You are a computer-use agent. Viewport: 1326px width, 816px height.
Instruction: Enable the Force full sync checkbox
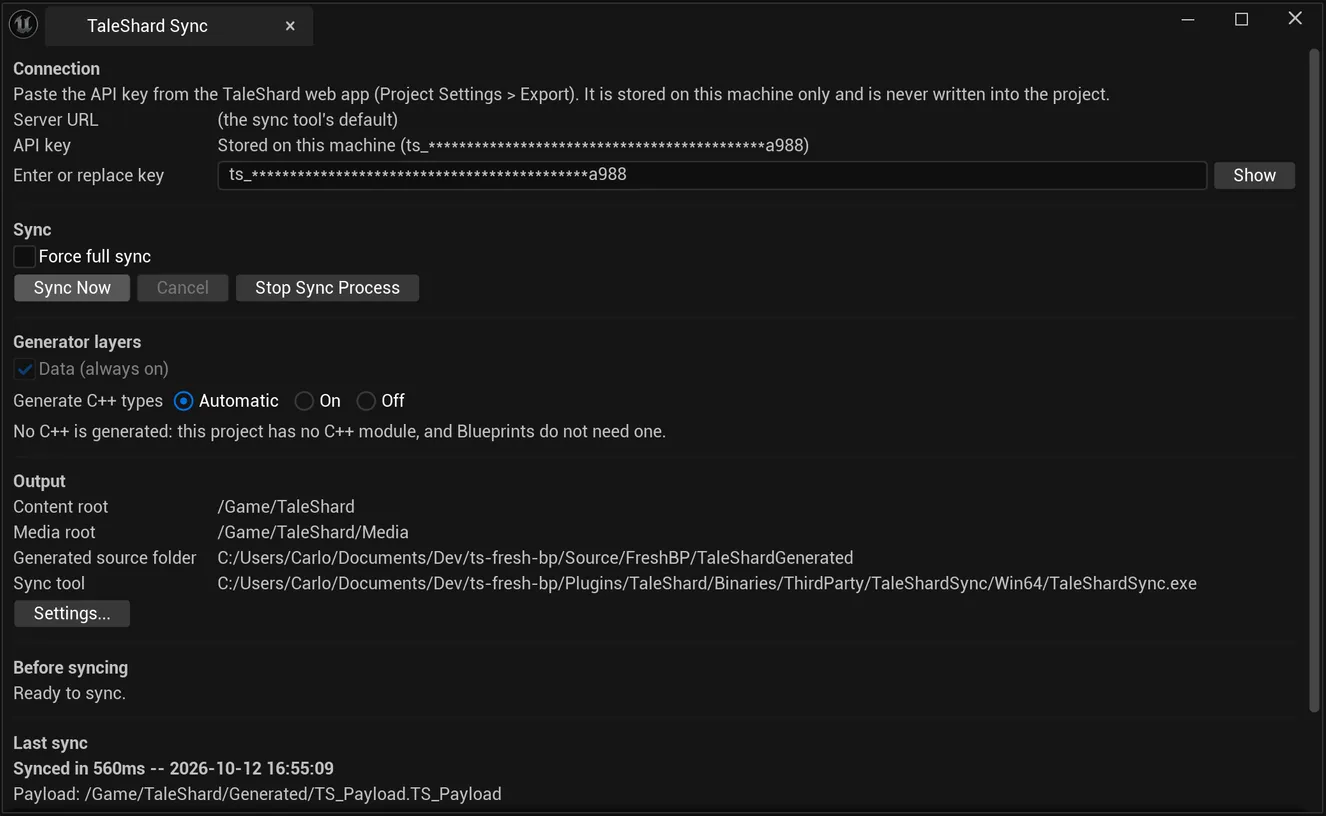point(25,257)
